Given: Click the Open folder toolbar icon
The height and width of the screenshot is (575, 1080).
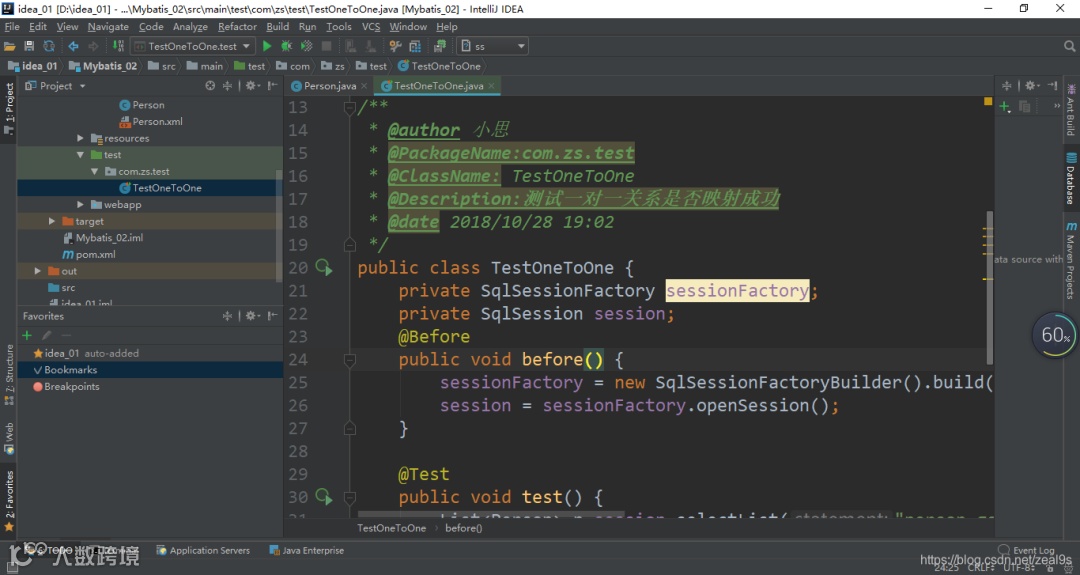Looking at the screenshot, I should tap(10, 46).
